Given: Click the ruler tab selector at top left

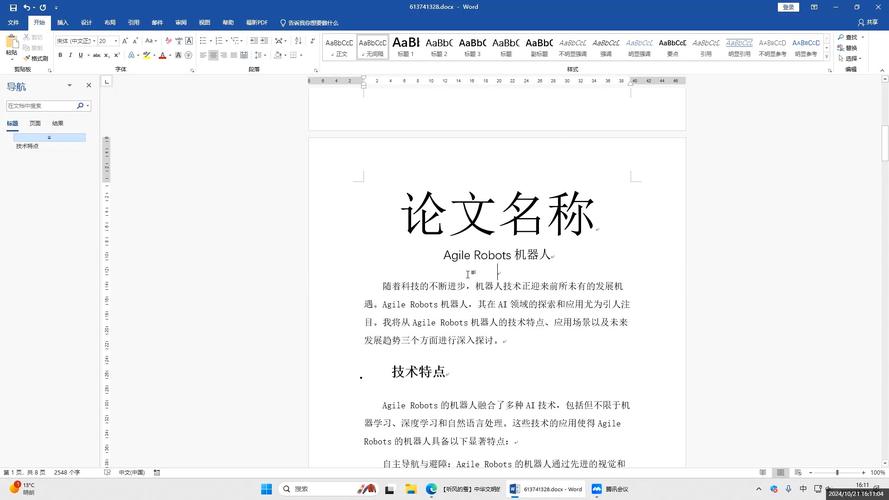Looking at the screenshot, I should pos(107,82).
